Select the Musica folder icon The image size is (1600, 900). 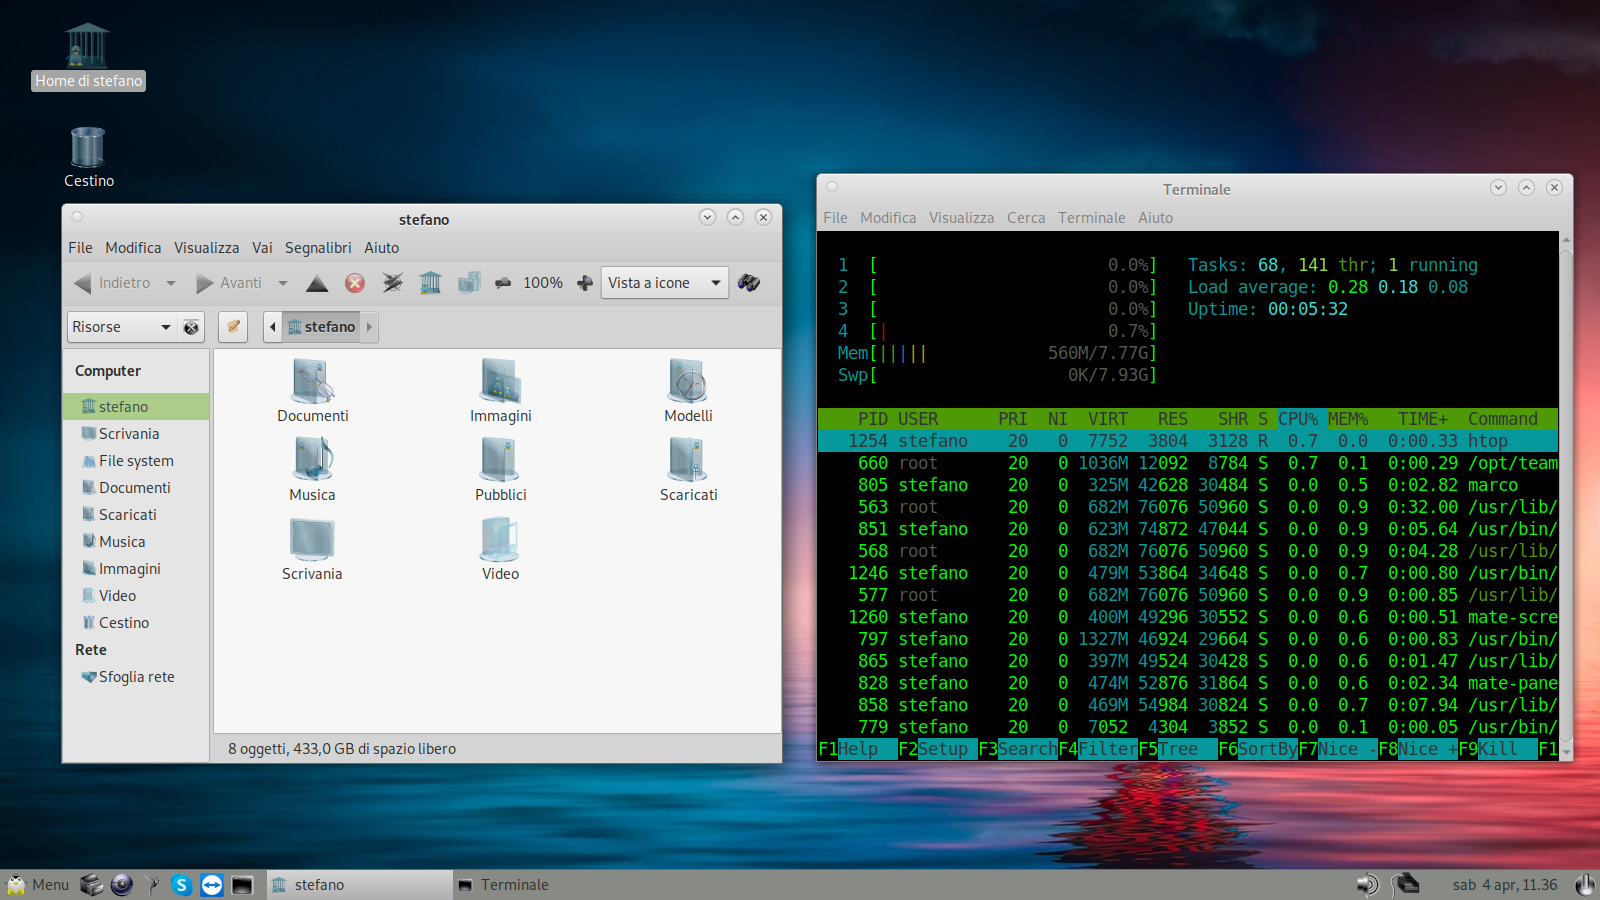click(312, 470)
